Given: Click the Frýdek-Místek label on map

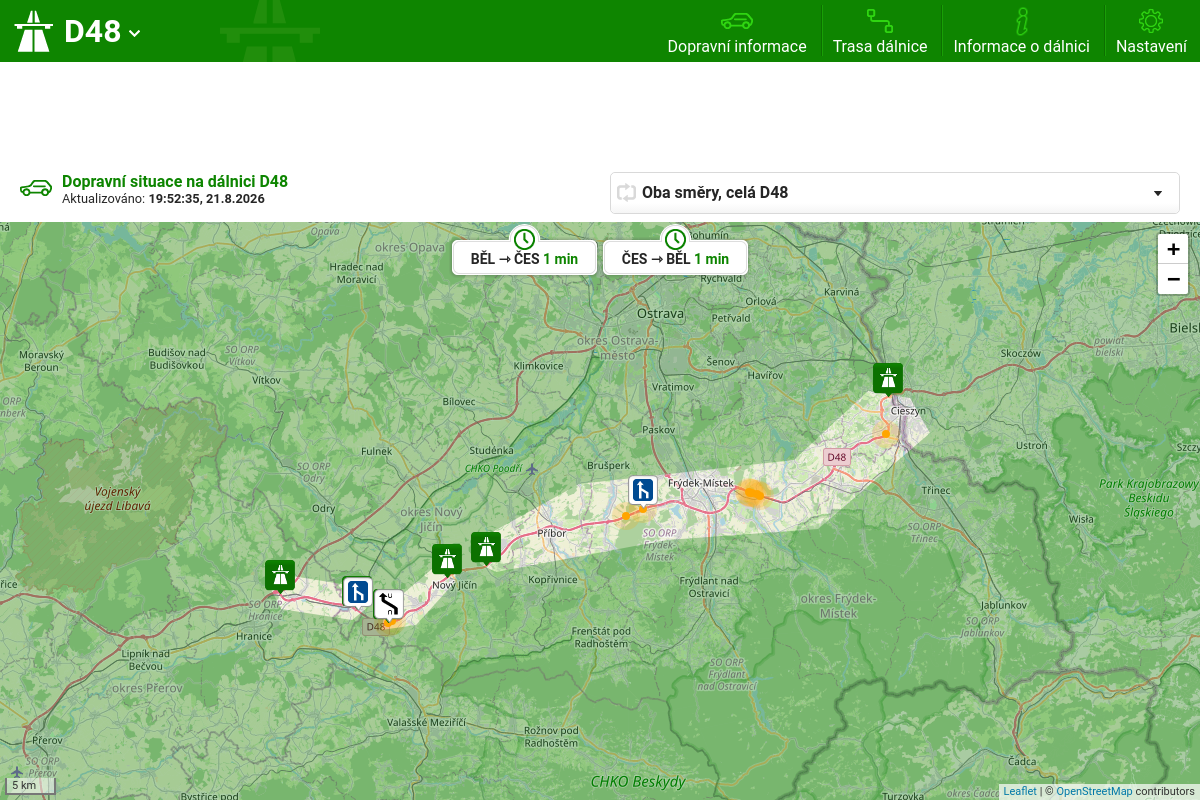Looking at the screenshot, I should coord(701,483).
